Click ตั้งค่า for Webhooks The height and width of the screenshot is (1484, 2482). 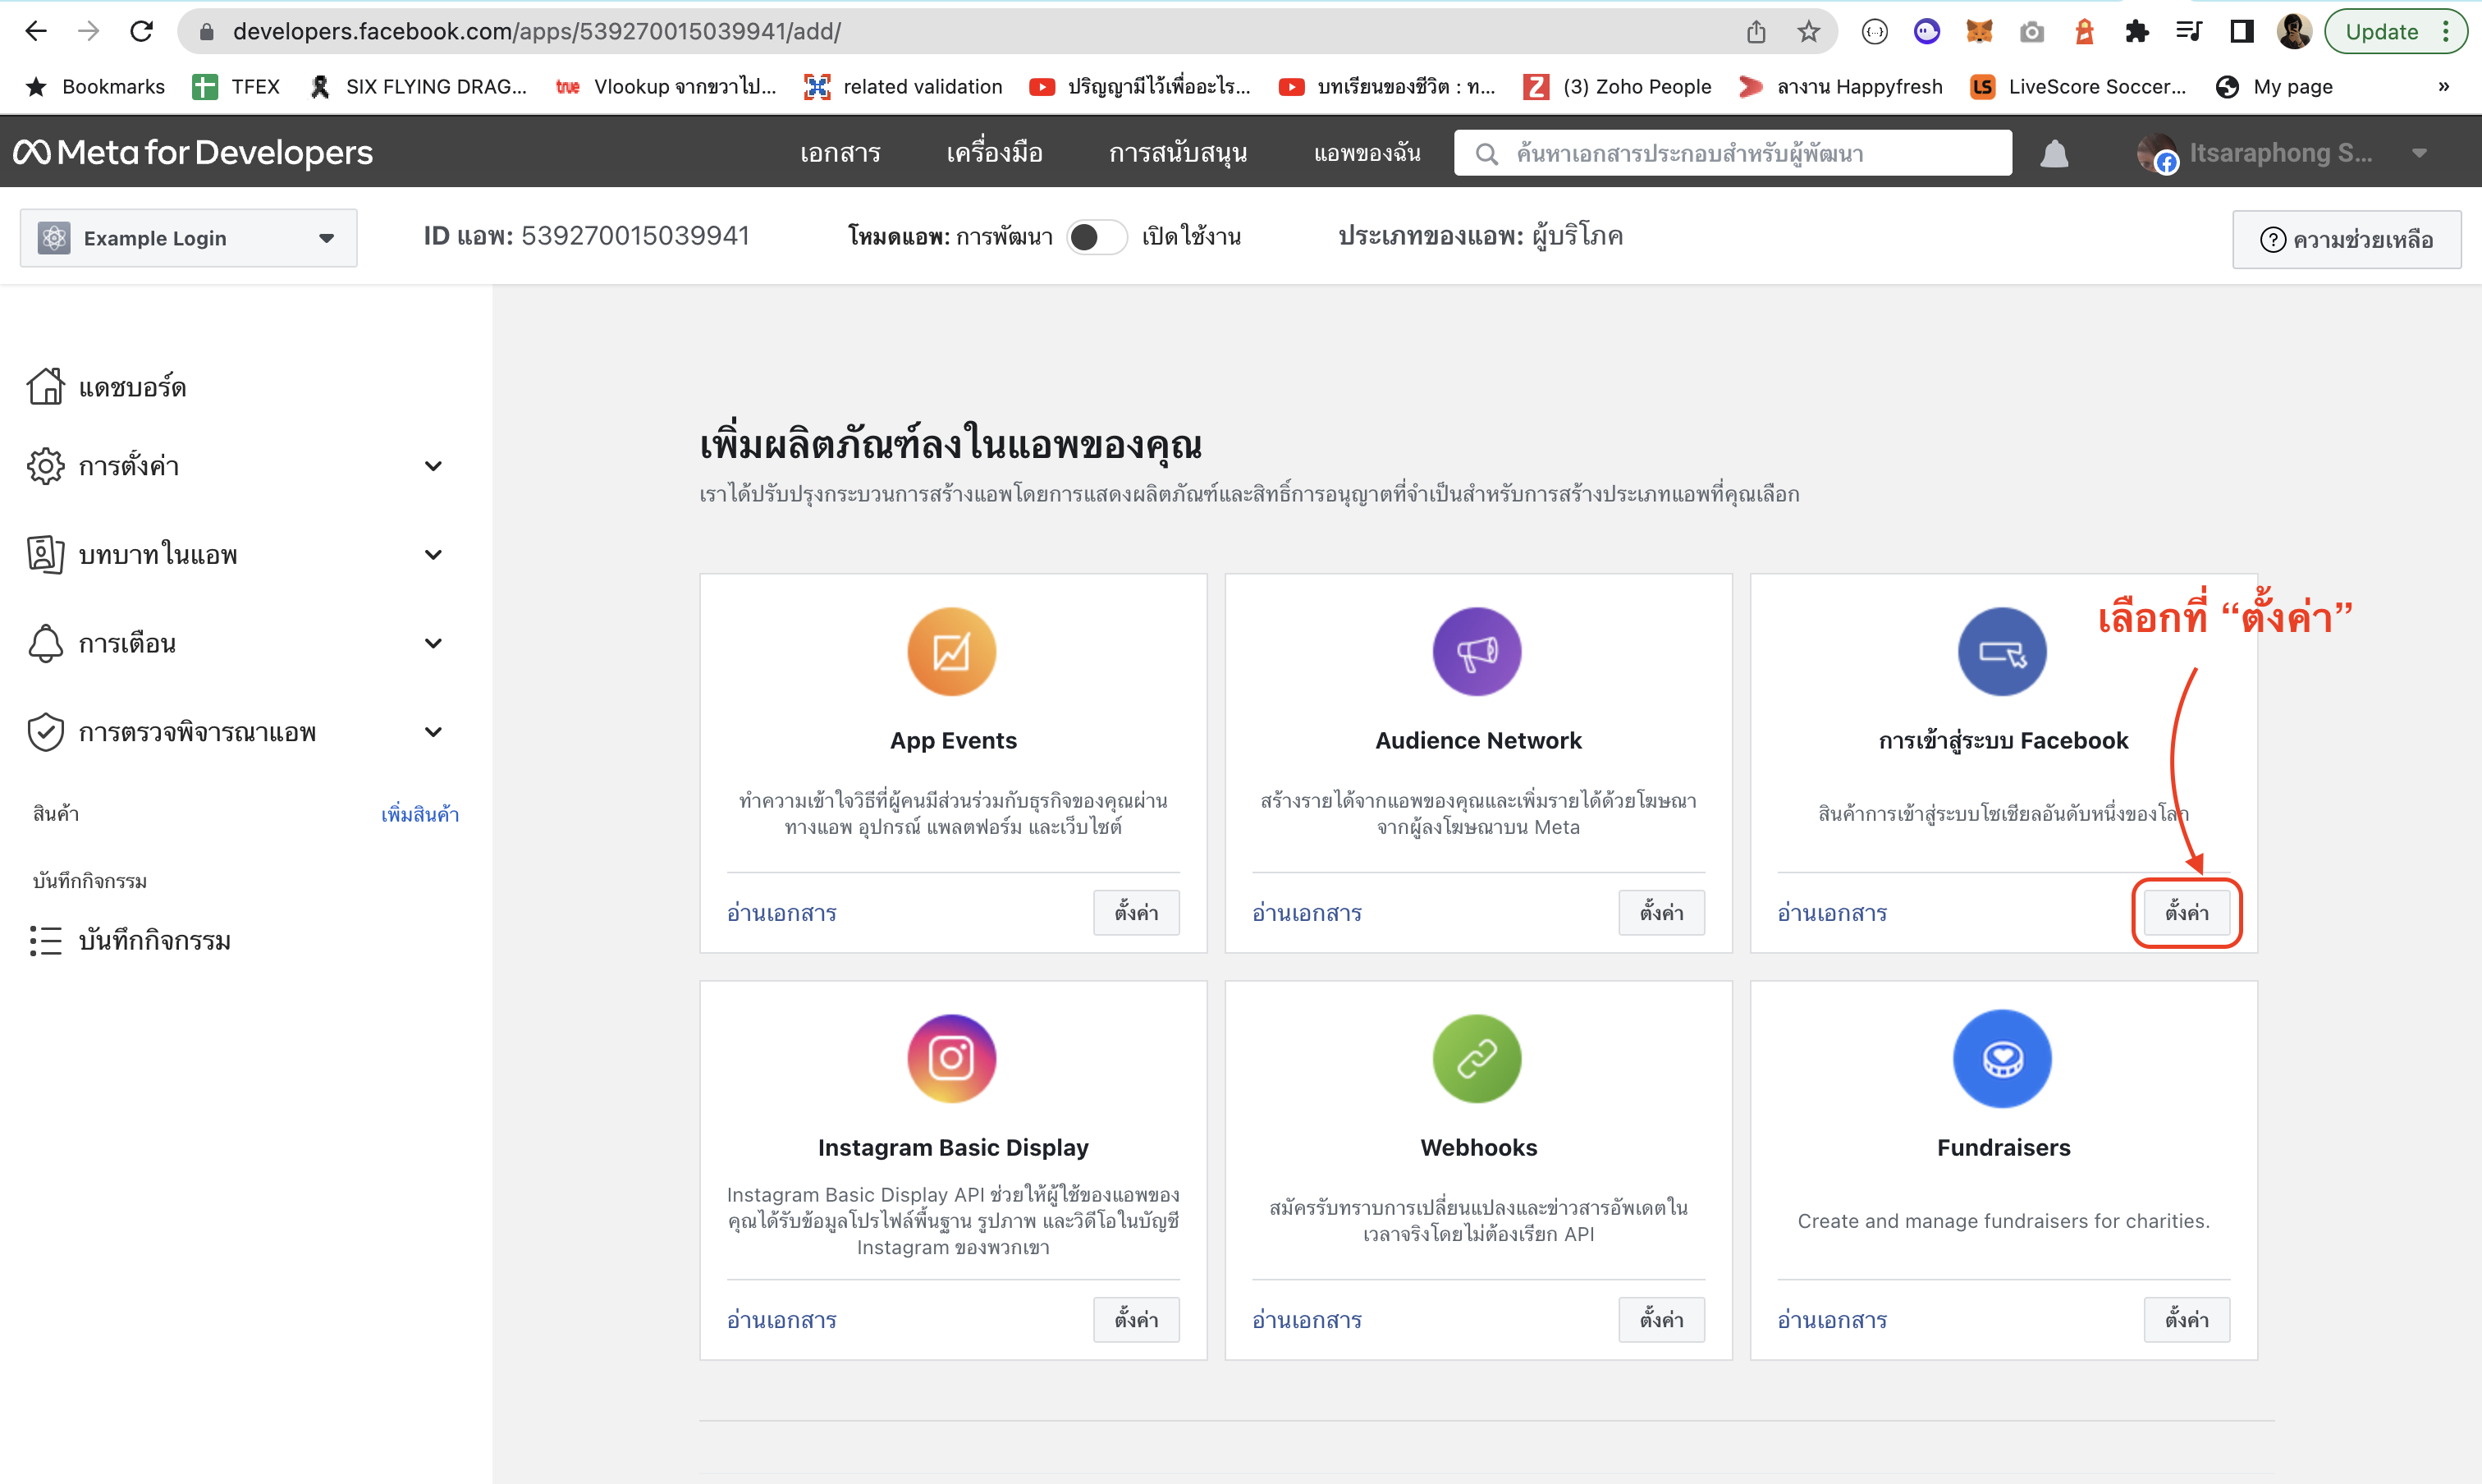(1661, 1319)
